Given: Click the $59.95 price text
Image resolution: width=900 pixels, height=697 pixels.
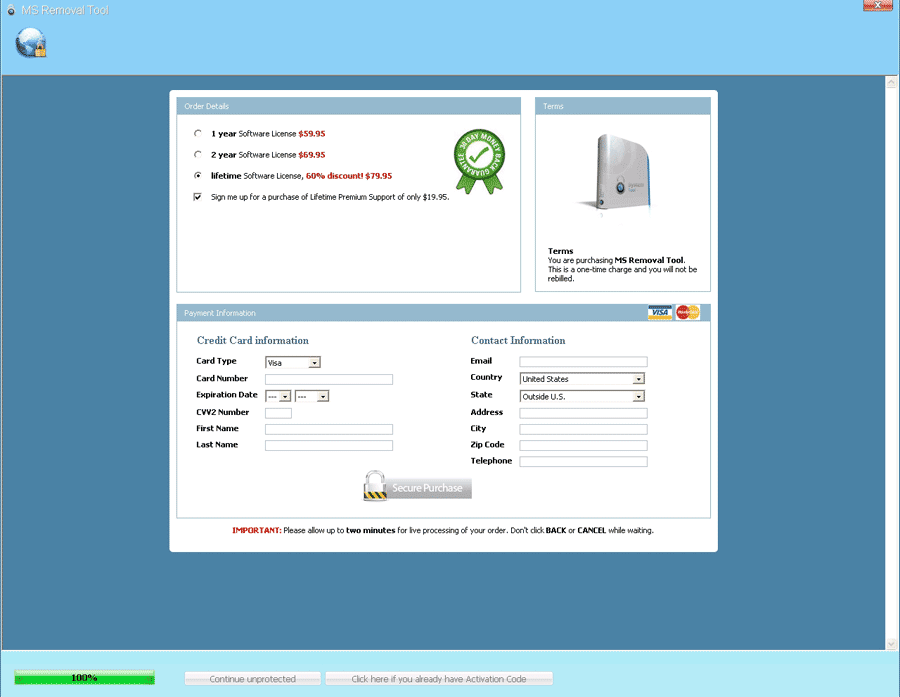Looking at the screenshot, I should pyautogui.click(x=312, y=134).
